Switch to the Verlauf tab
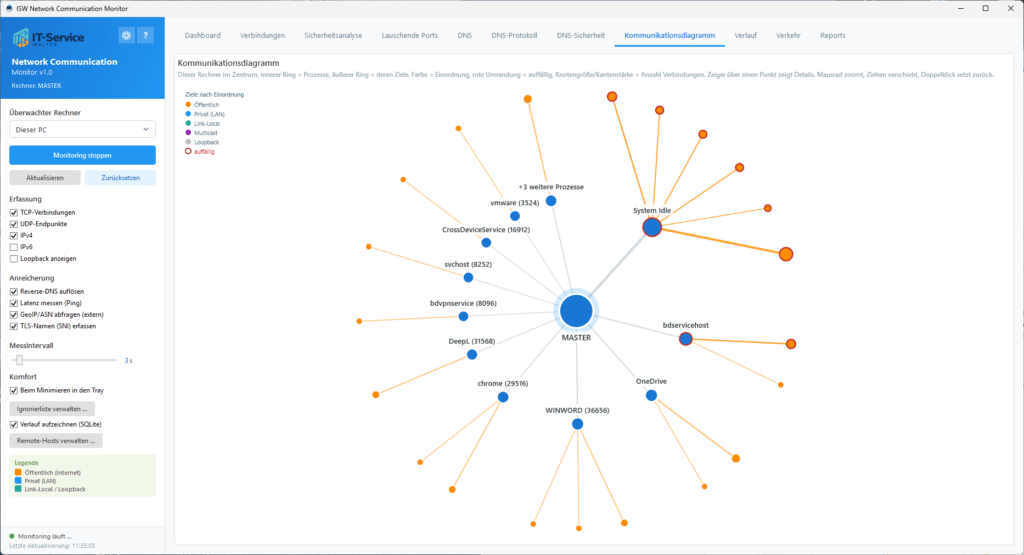 (745, 35)
